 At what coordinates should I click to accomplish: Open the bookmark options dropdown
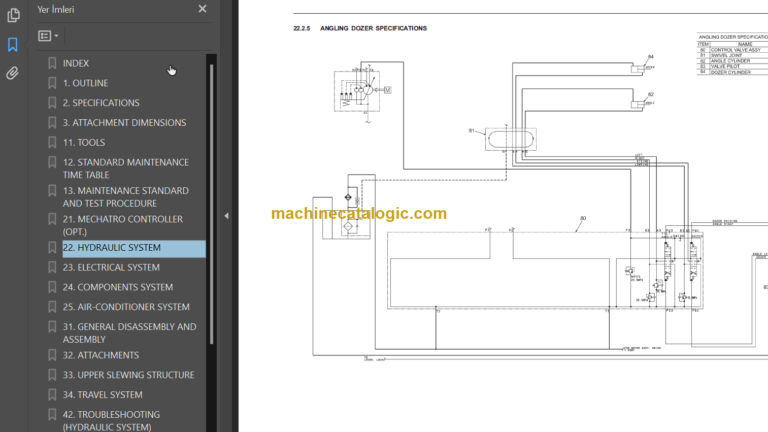[48, 36]
